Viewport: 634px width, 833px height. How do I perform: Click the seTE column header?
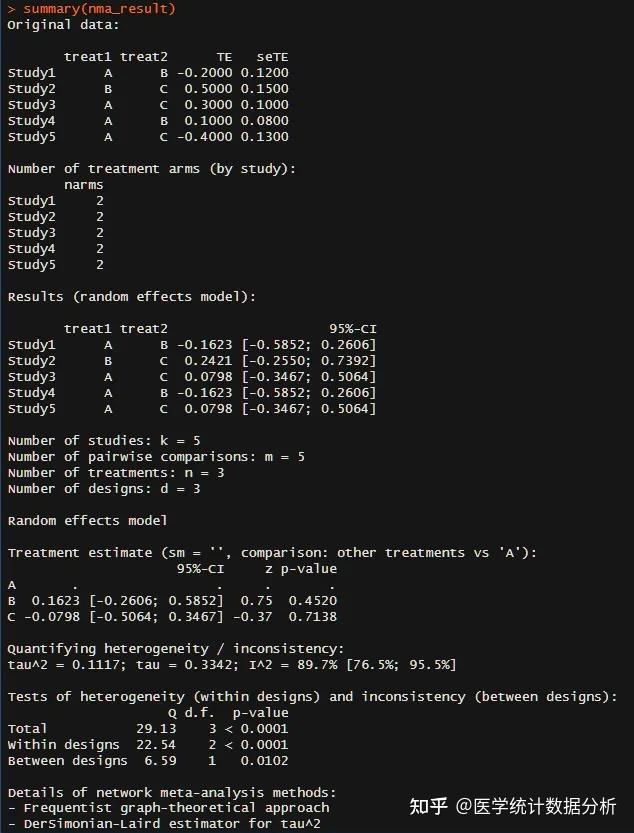tap(272, 57)
